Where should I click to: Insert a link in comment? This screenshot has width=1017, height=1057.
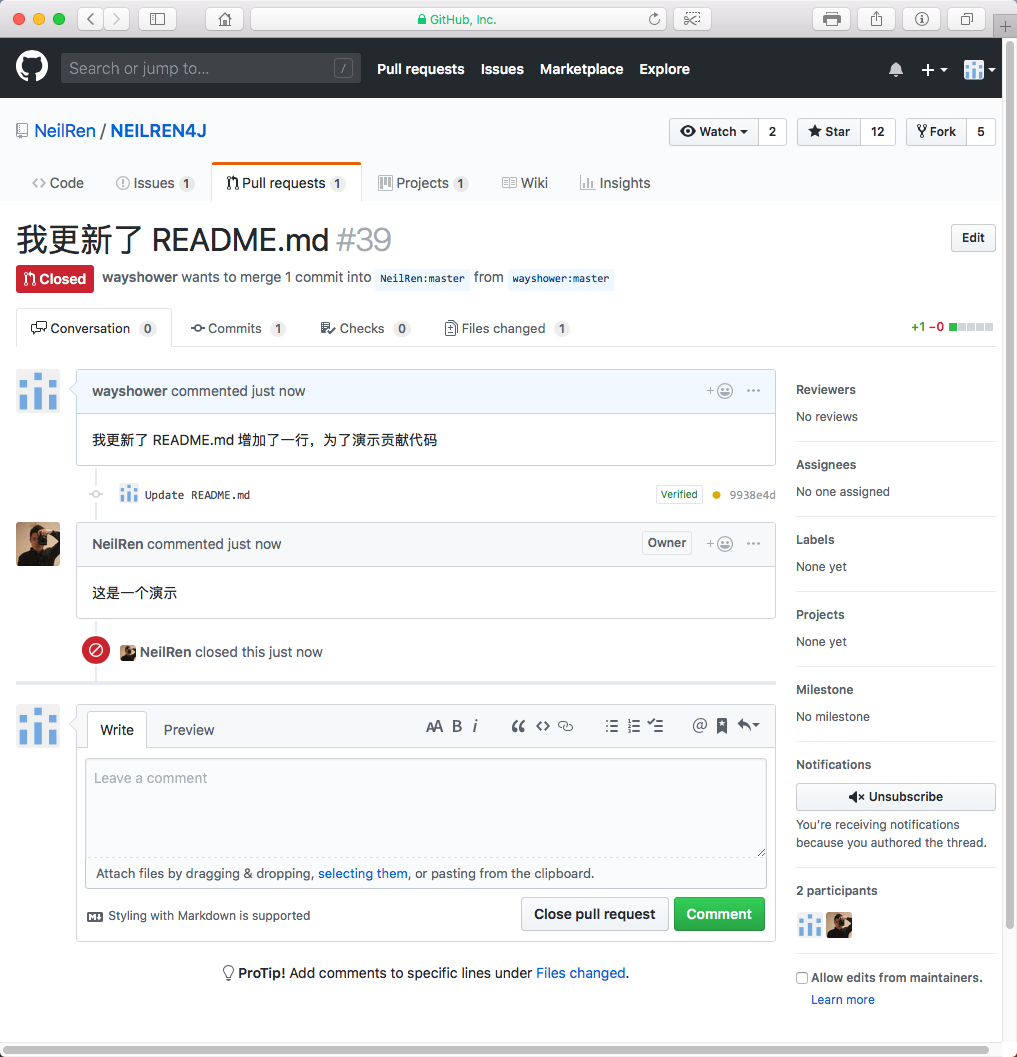pyautogui.click(x=565, y=726)
